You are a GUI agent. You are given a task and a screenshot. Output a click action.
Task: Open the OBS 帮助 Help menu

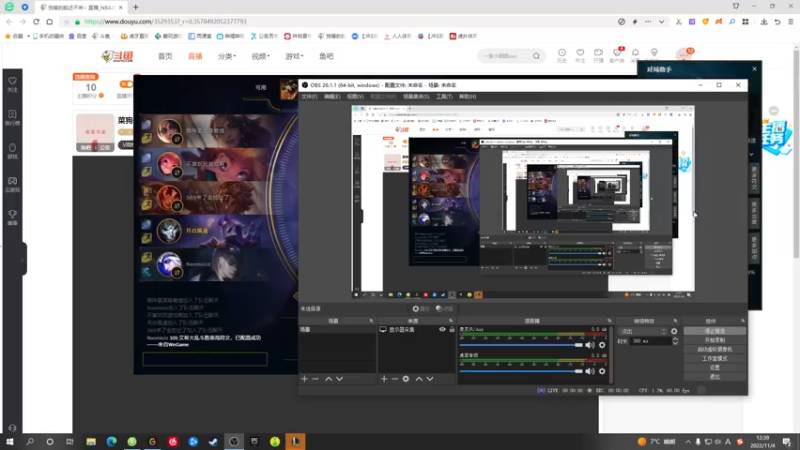[467, 96]
